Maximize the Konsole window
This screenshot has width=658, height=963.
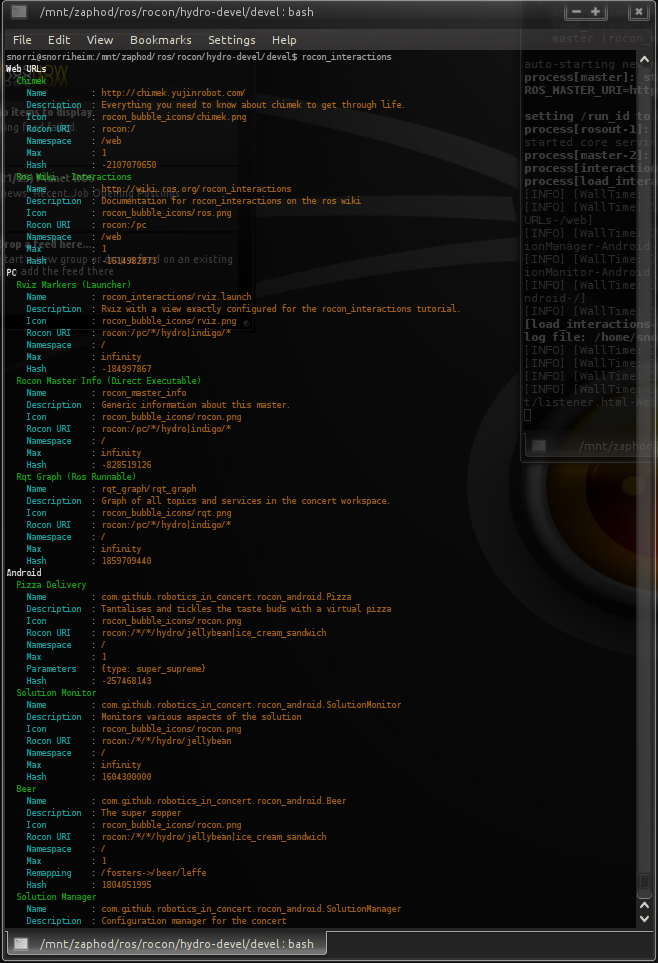point(596,12)
